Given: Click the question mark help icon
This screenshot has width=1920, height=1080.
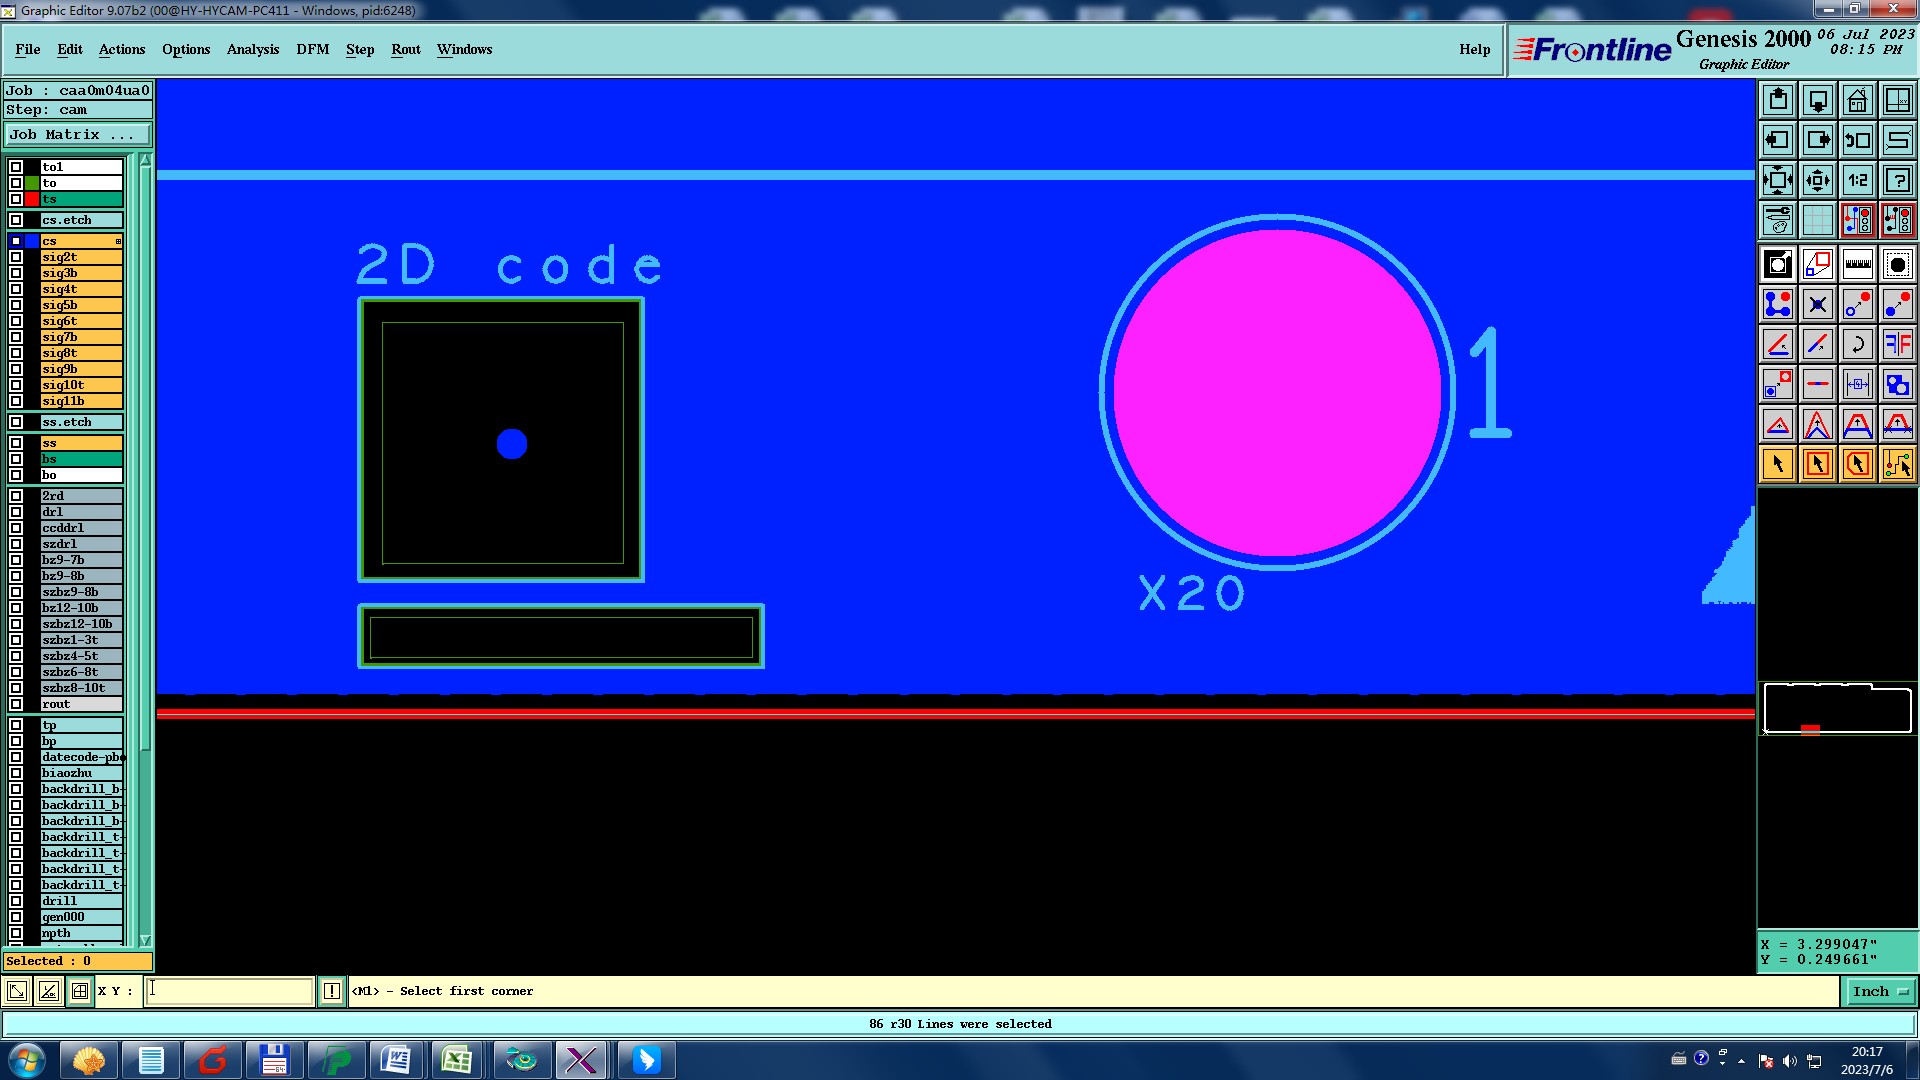Looking at the screenshot, I should pyautogui.click(x=1897, y=180).
